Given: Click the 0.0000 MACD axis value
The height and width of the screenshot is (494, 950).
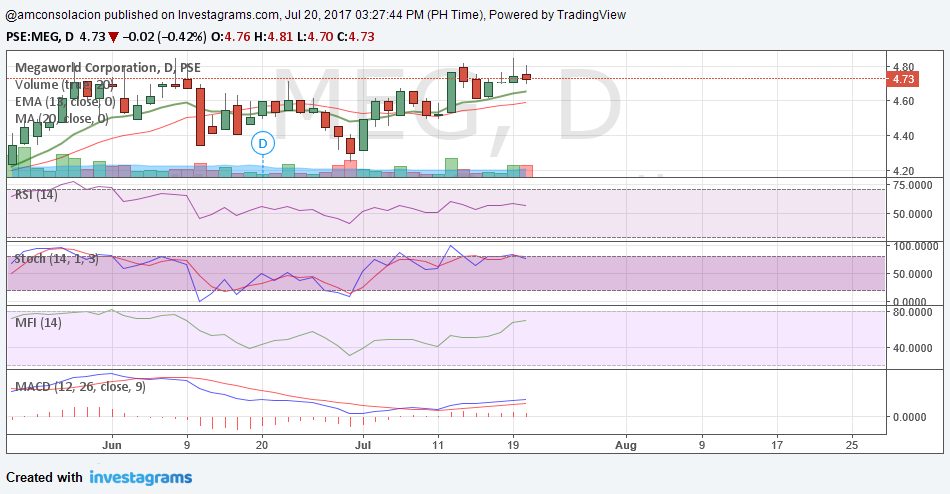Looking at the screenshot, I should point(909,417).
